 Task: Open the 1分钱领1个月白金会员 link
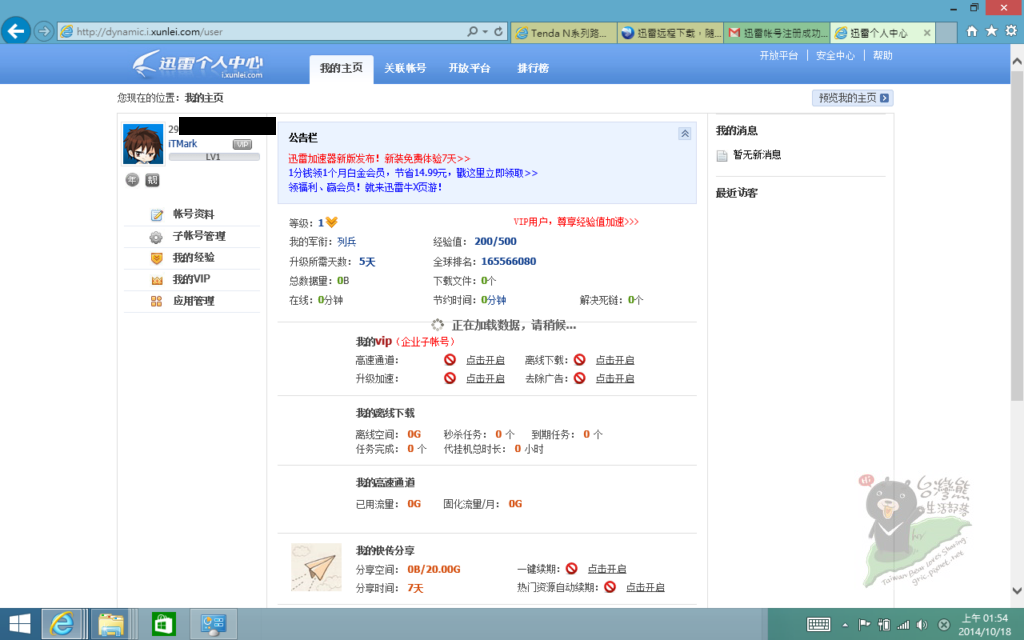click(x=413, y=173)
